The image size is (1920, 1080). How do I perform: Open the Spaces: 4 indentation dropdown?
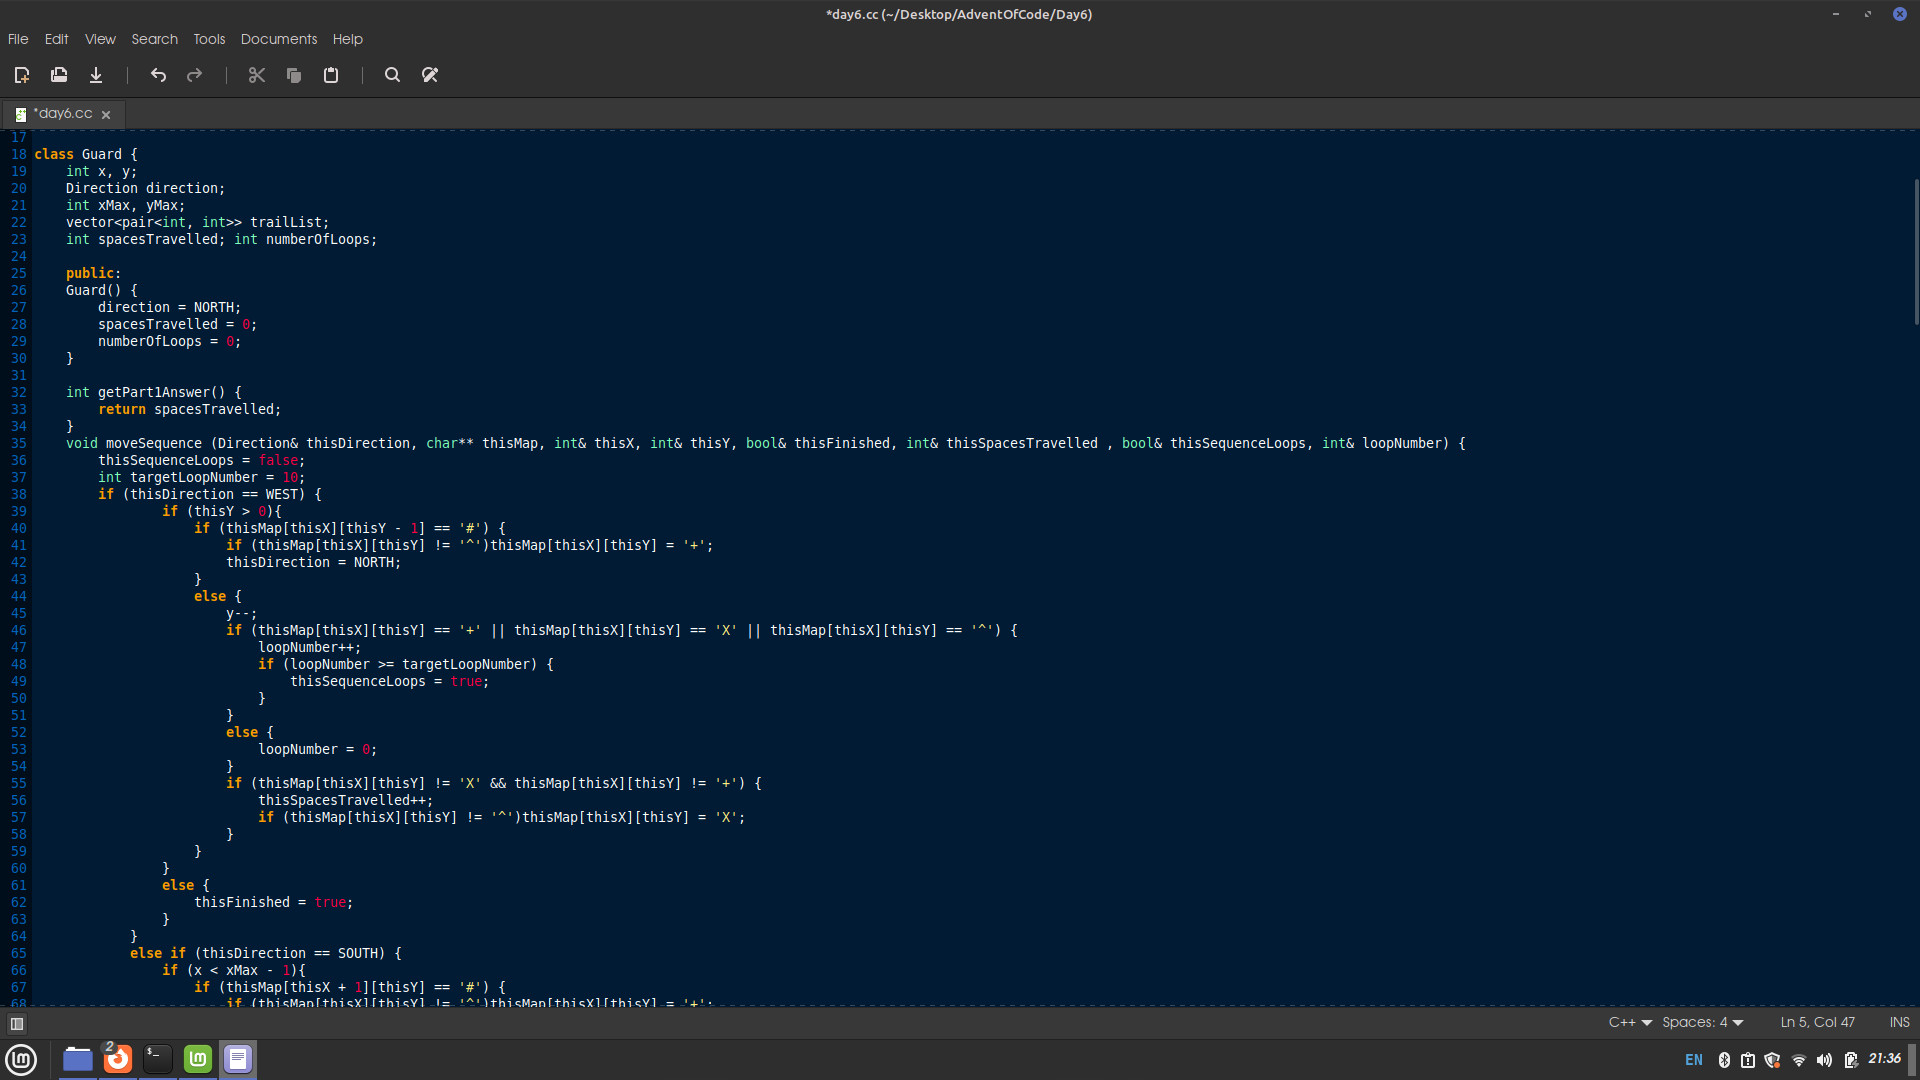1703,1022
